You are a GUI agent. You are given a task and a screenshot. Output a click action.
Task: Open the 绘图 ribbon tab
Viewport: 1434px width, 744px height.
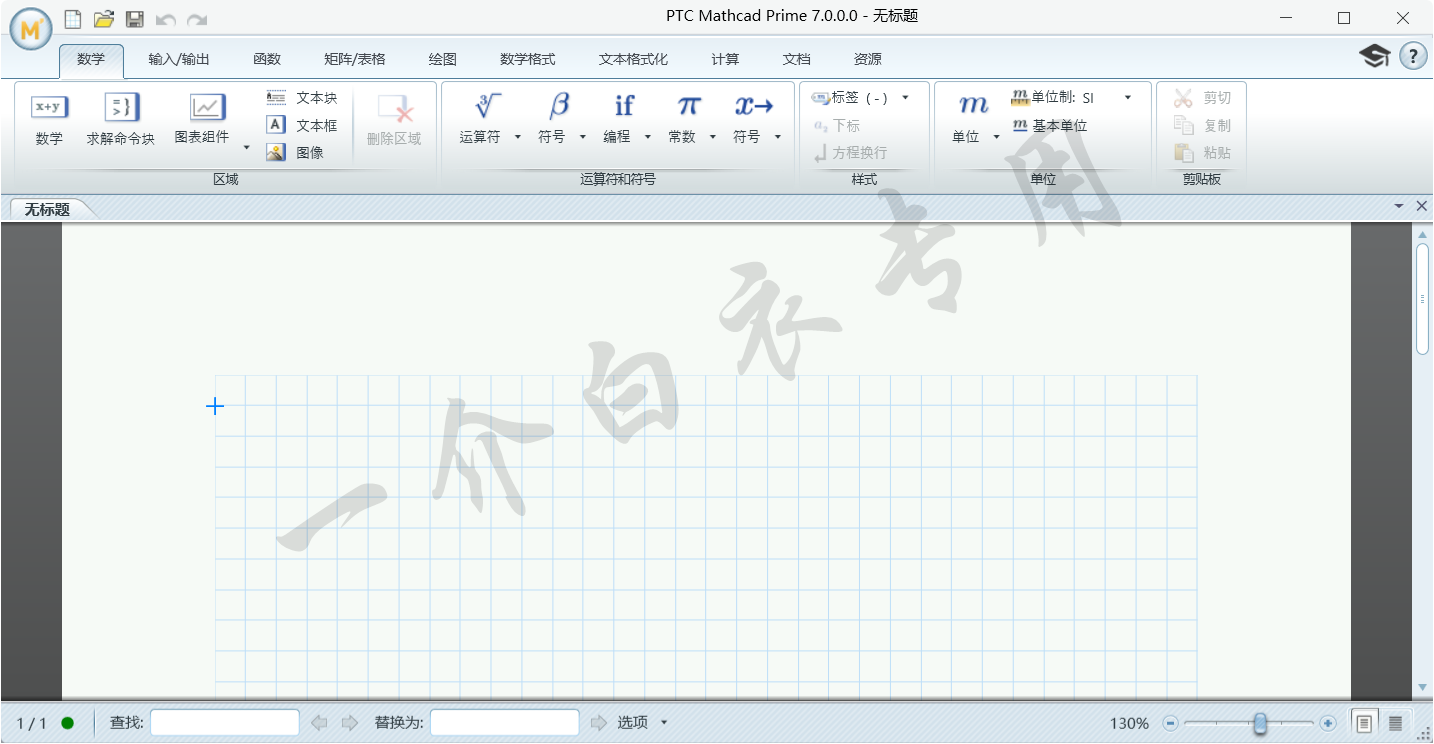442,60
